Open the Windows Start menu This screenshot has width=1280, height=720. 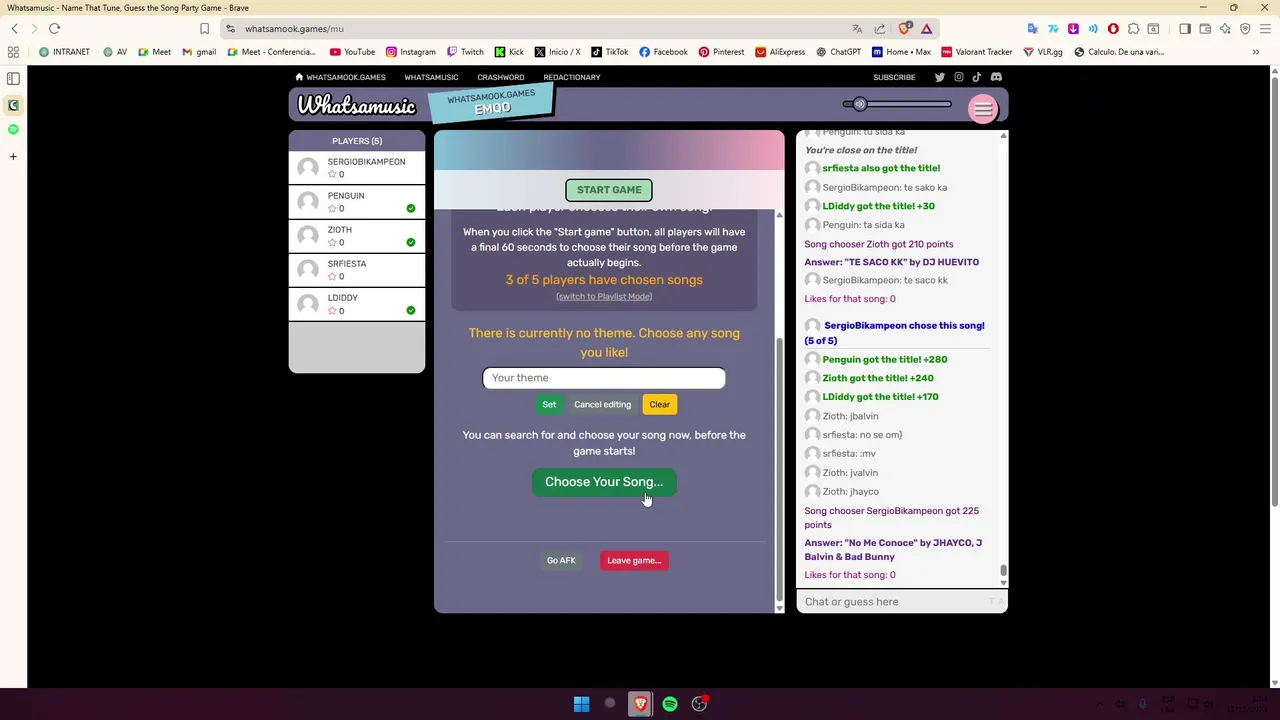point(581,704)
